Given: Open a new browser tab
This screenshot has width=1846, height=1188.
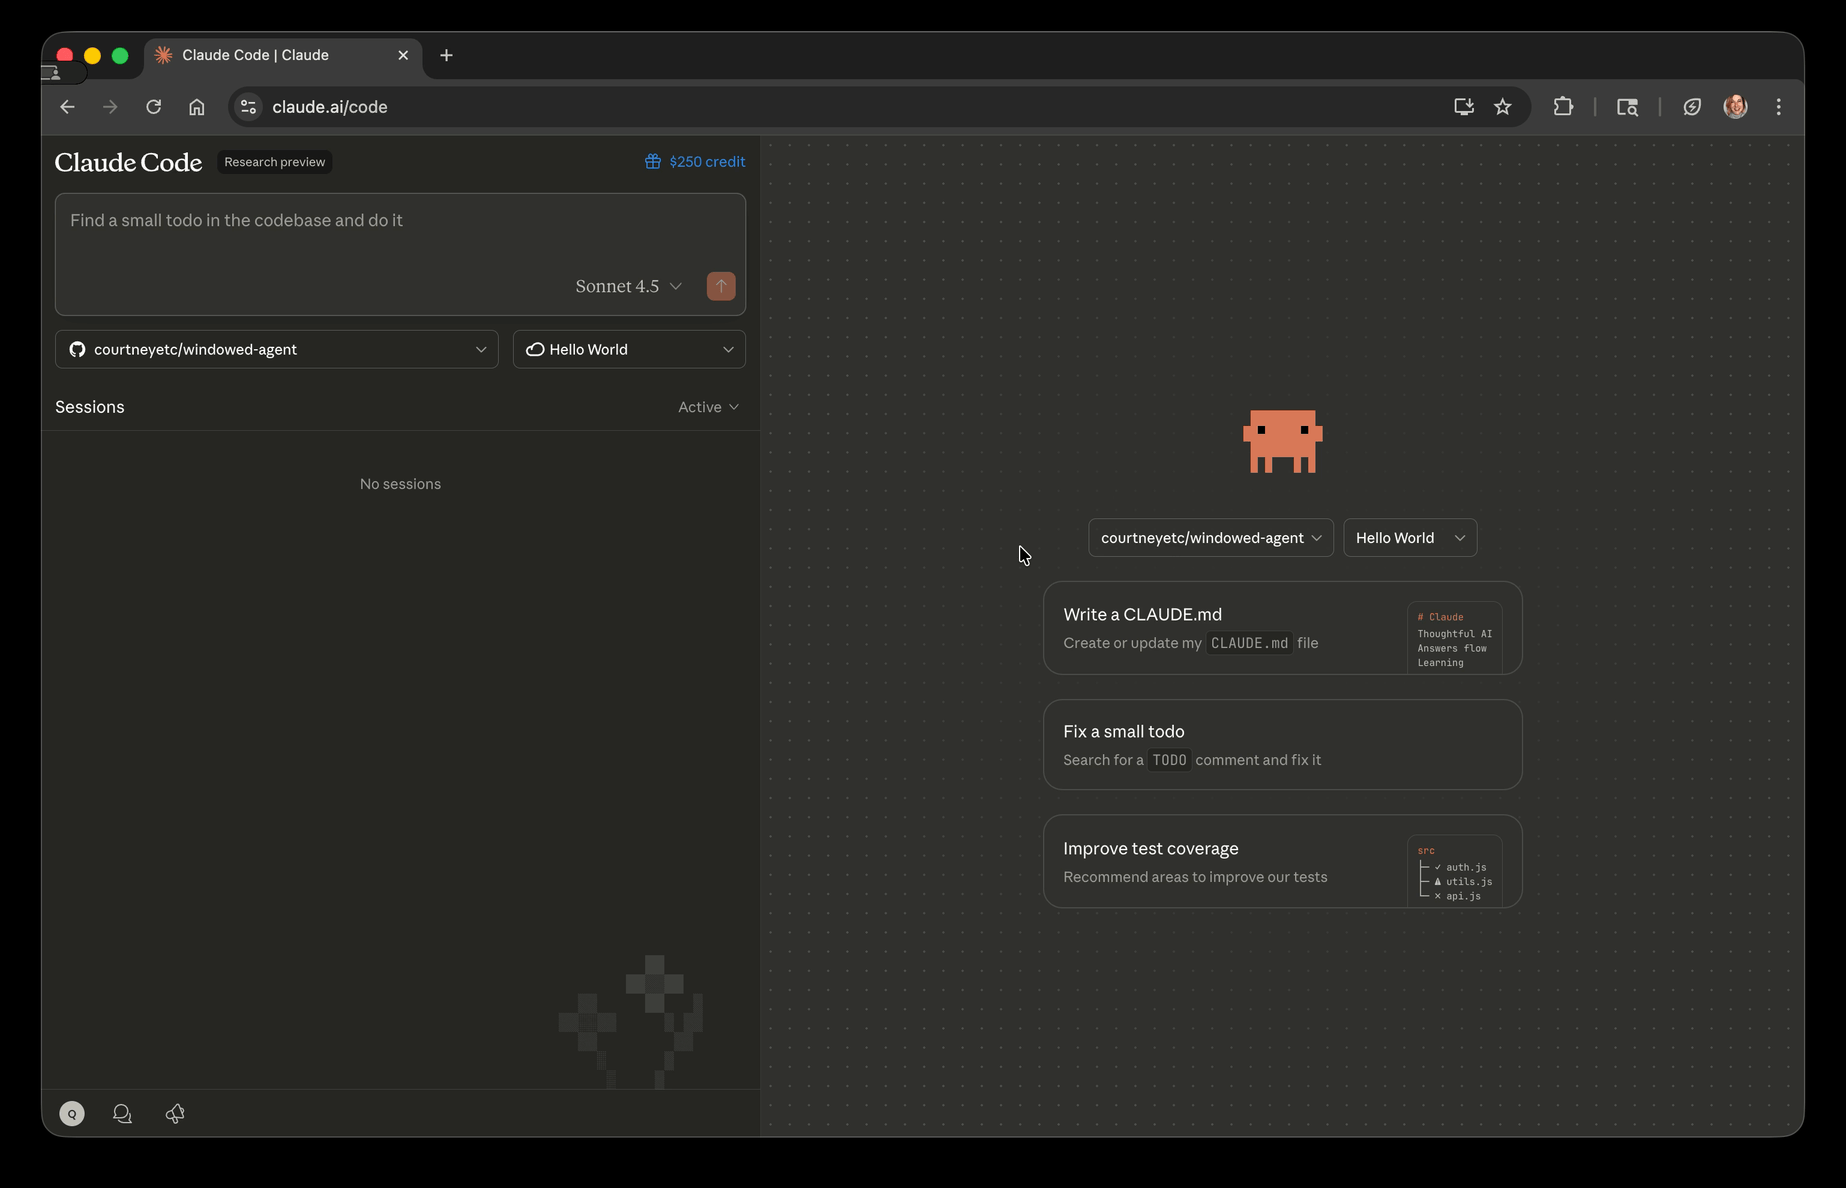Looking at the screenshot, I should (x=447, y=55).
